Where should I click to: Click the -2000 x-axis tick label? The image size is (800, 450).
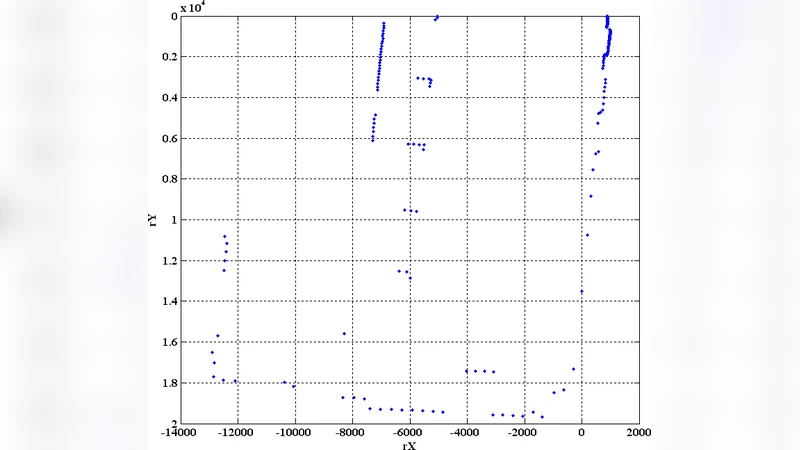(x=523, y=433)
